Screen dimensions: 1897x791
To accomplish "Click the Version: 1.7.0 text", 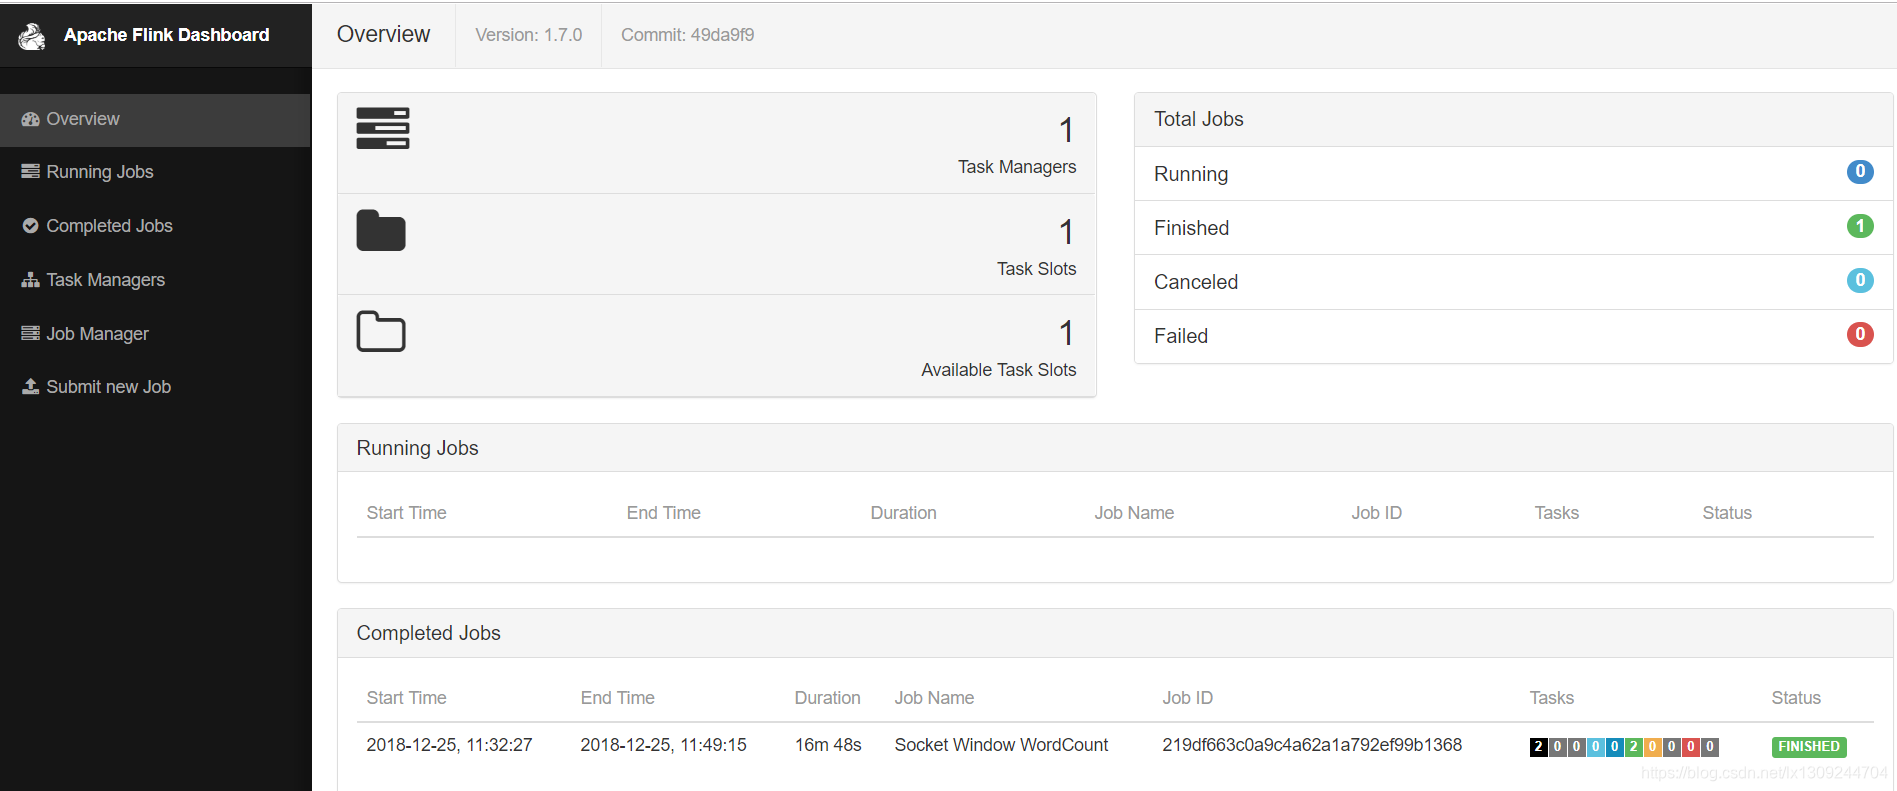I will tap(528, 35).
